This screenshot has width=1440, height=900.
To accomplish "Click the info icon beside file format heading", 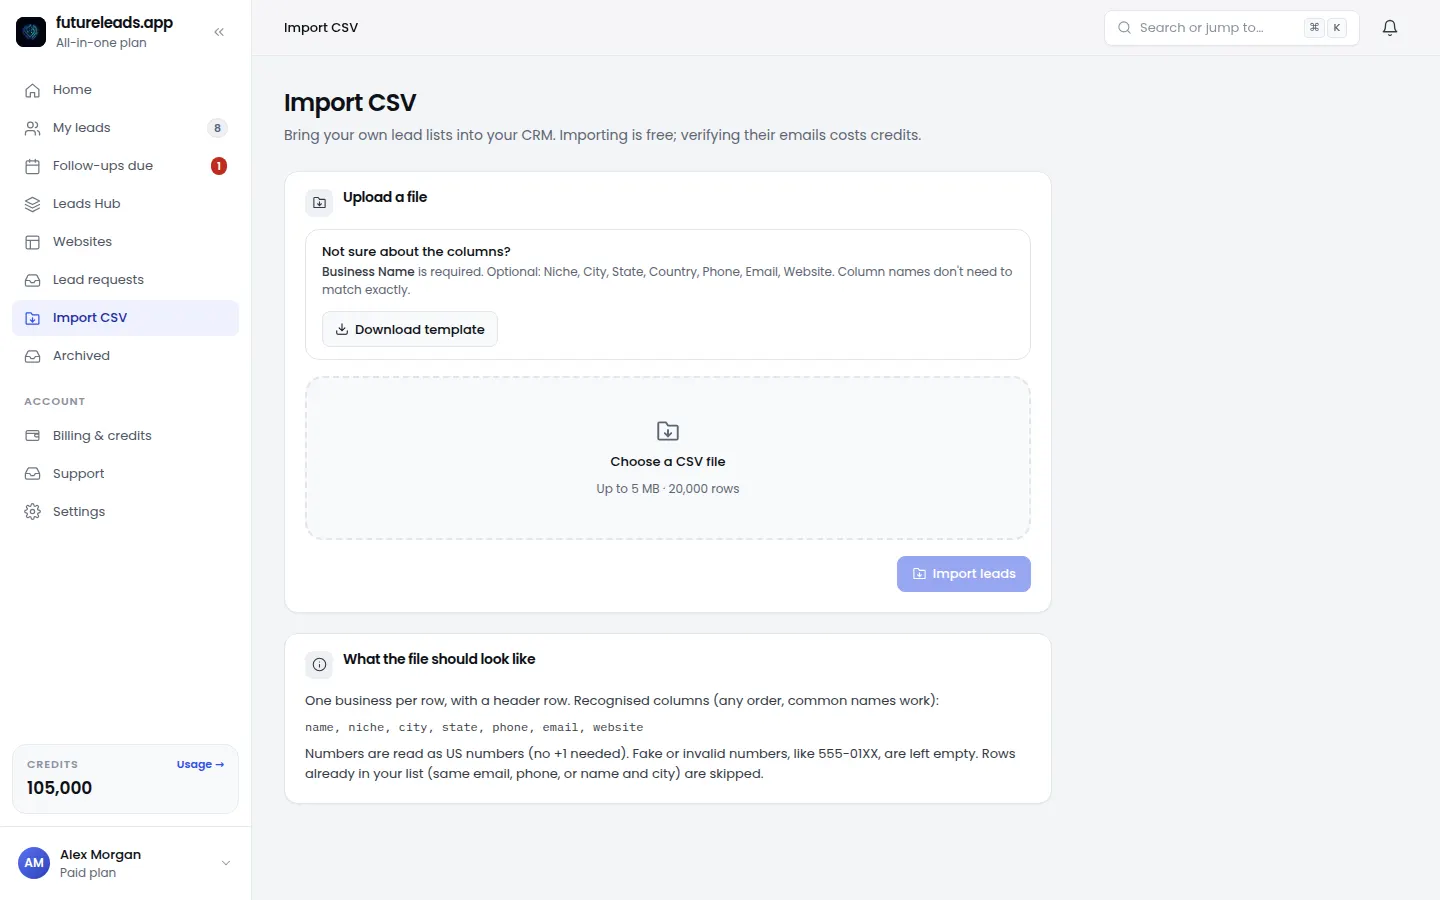I will click(319, 664).
